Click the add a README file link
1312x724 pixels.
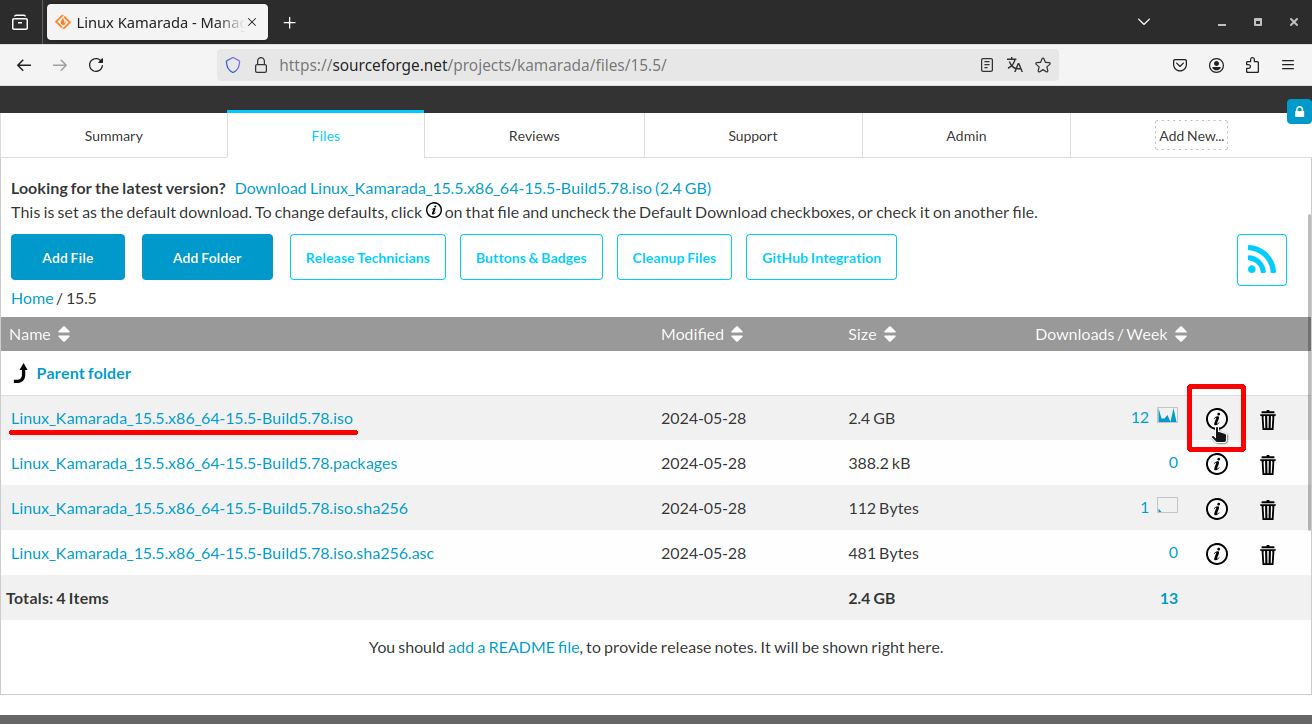point(514,647)
